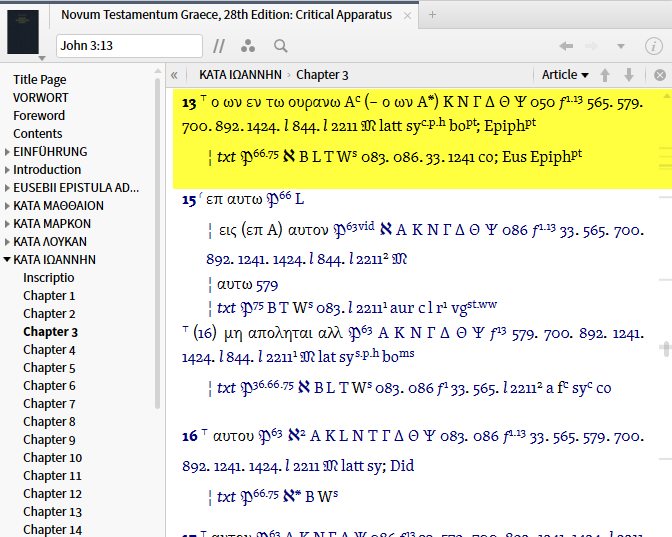Go back with left arrow

566,46
